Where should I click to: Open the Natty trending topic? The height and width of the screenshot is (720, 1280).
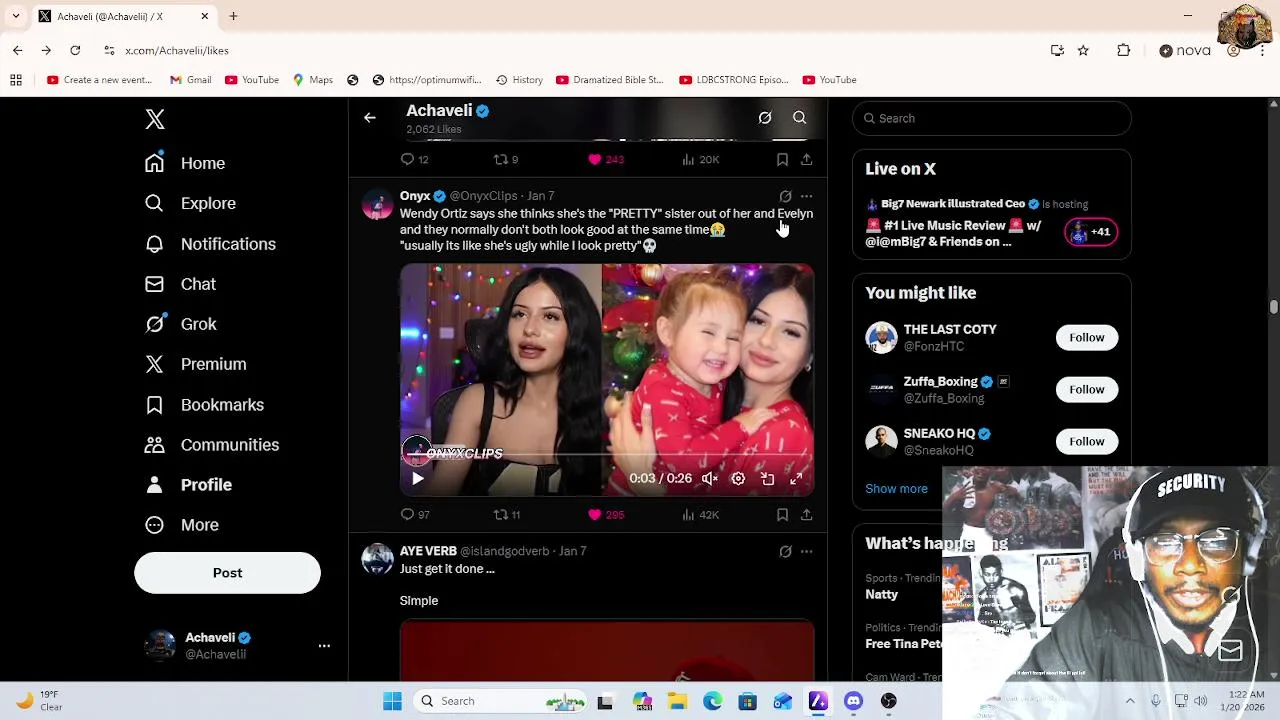click(x=882, y=594)
